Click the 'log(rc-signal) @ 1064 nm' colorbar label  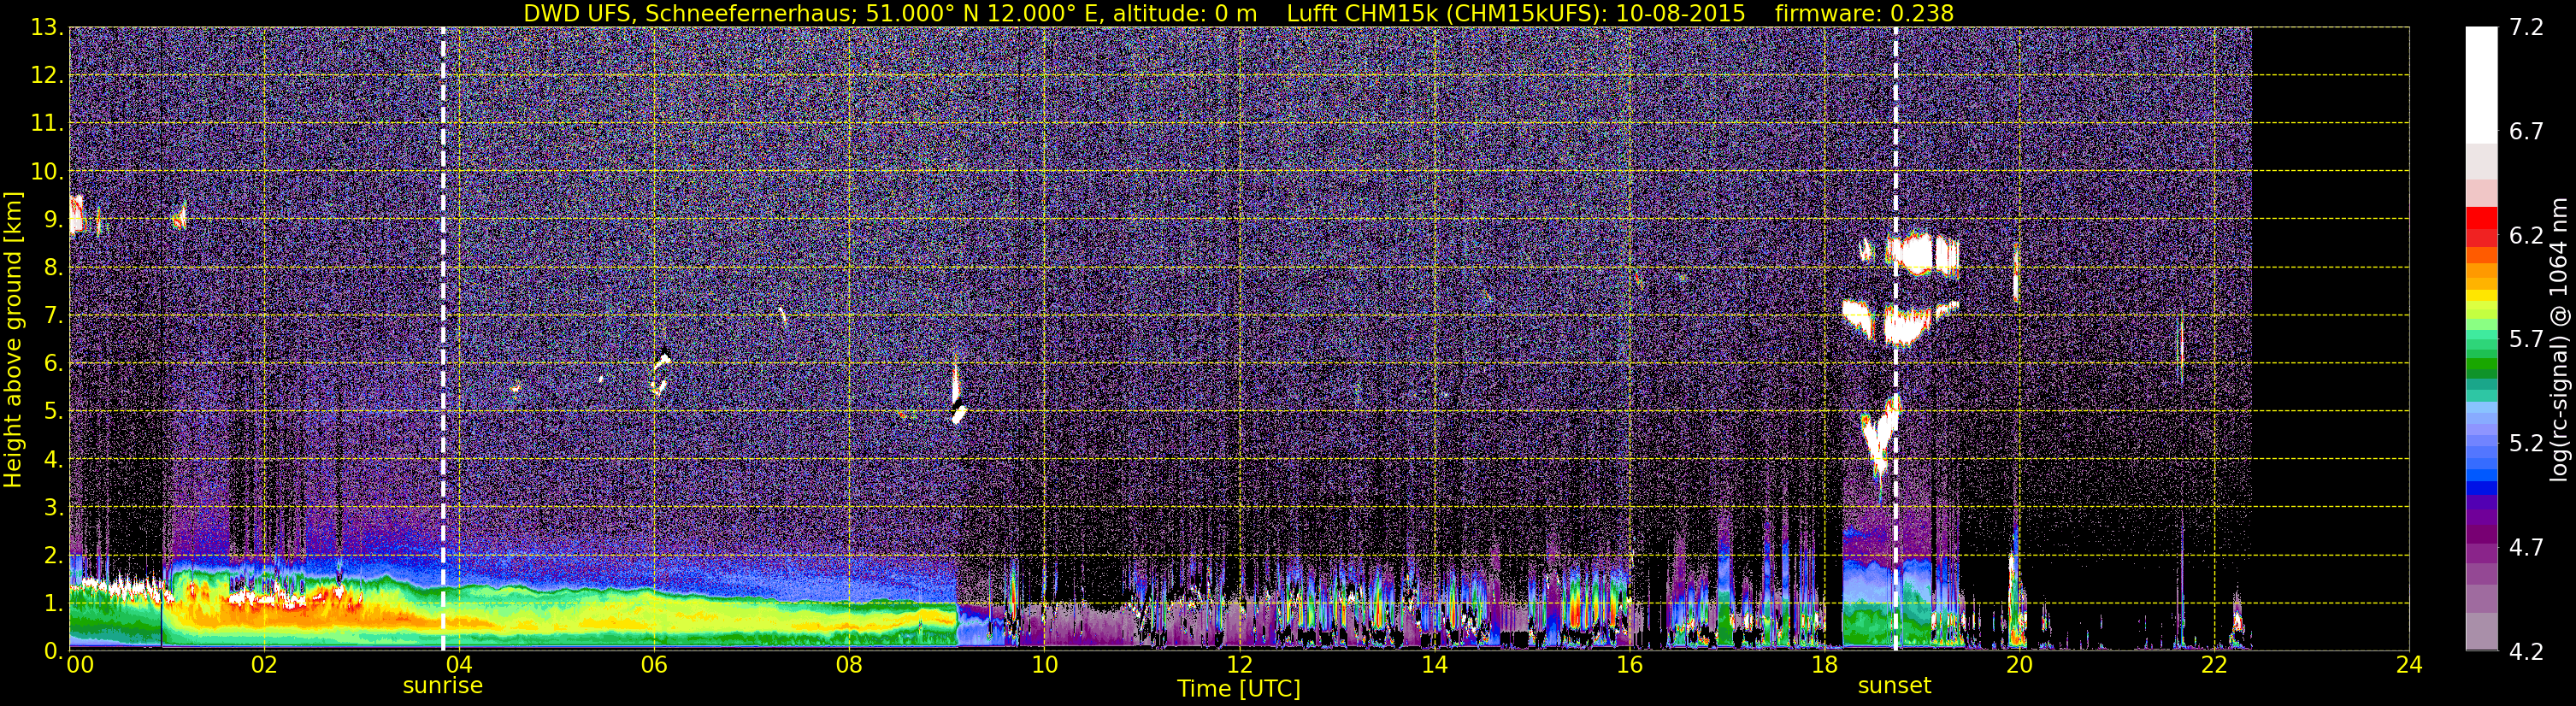click(x=2558, y=340)
